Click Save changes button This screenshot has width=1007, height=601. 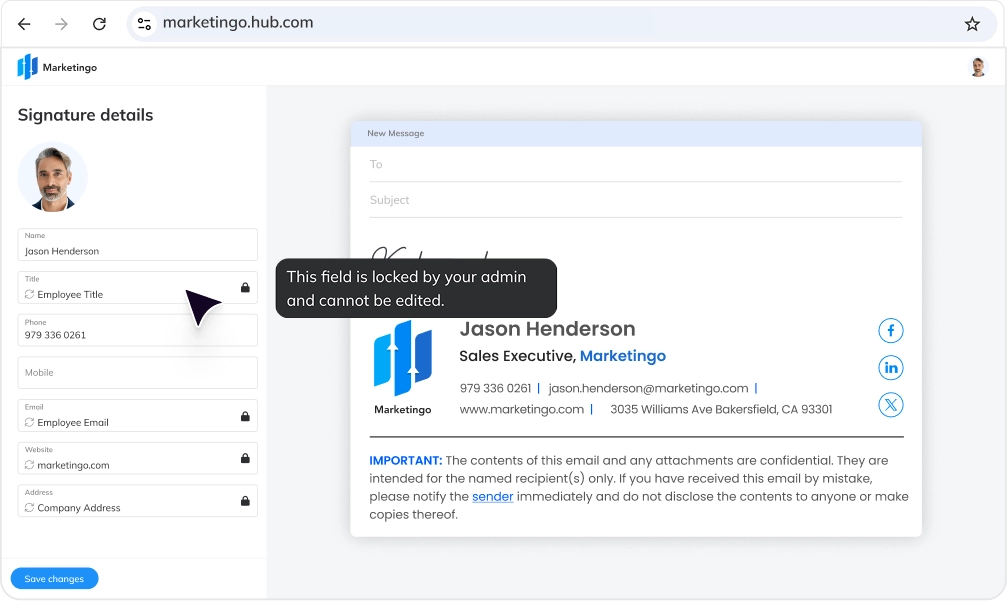55,579
